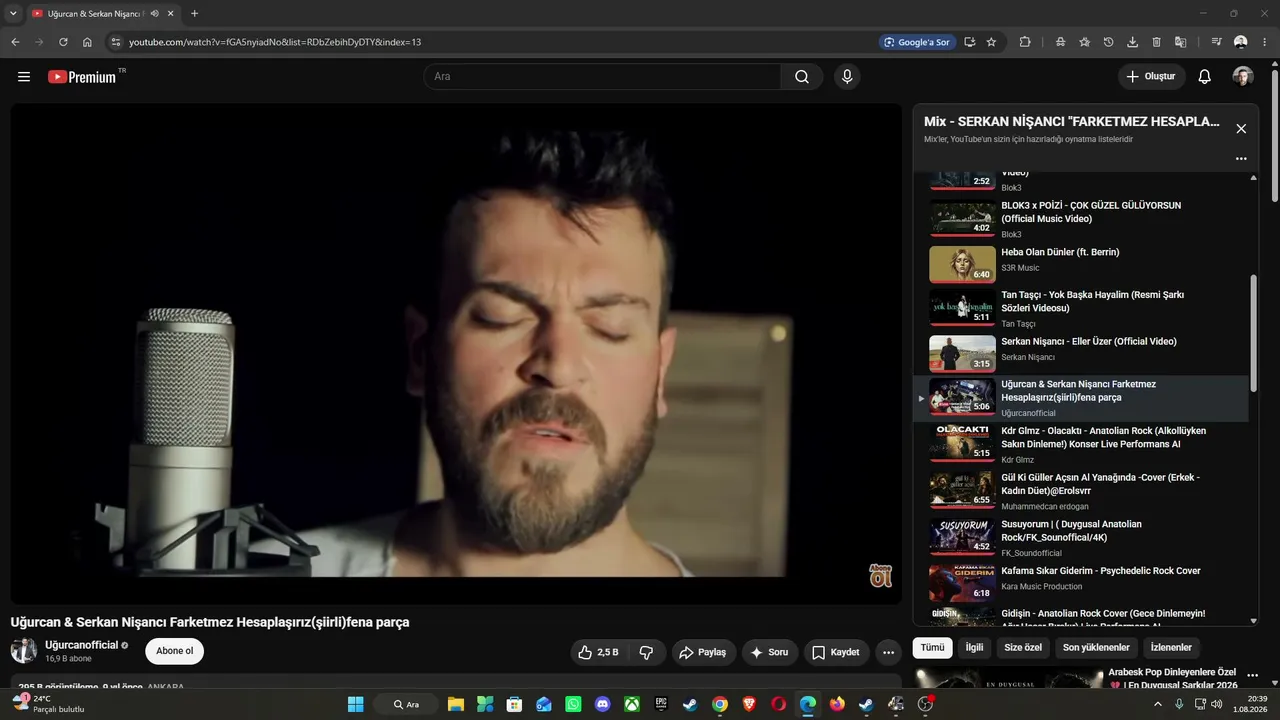Play BLOK3 x POİZİ Çok Güzel Gülüyorsun
Screen dimensions: 1280x720
point(1081,218)
